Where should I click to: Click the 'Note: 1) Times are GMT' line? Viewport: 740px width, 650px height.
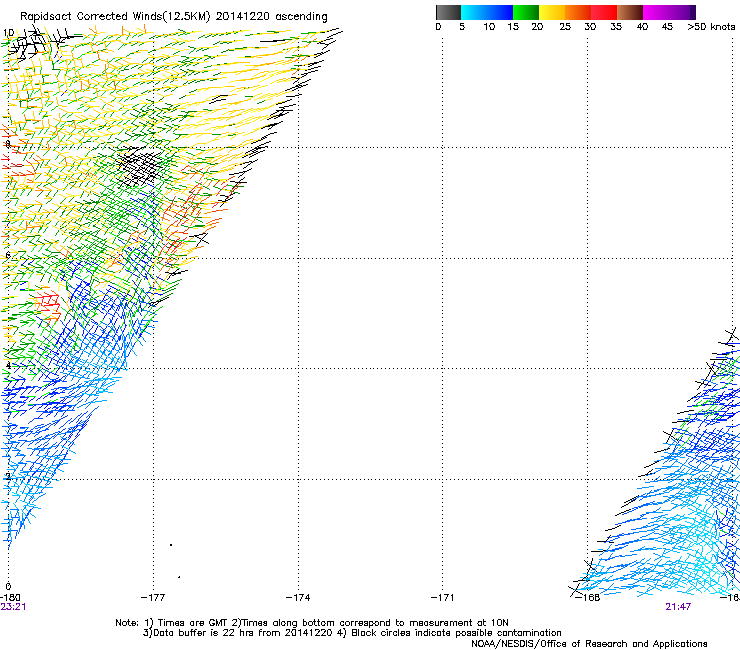click(312, 623)
